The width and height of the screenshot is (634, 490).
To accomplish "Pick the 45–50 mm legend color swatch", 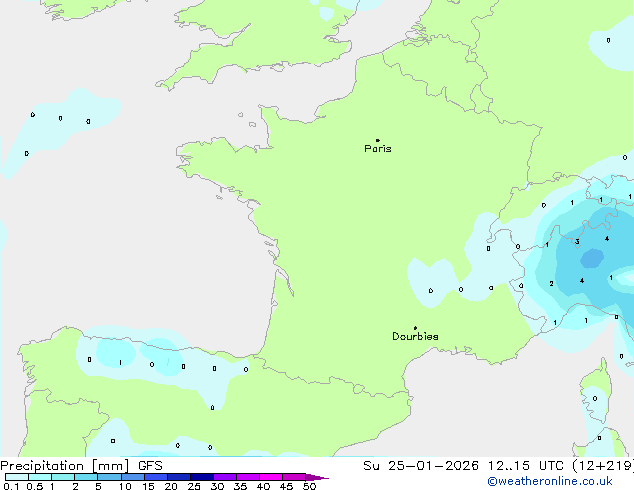I will [294, 477].
